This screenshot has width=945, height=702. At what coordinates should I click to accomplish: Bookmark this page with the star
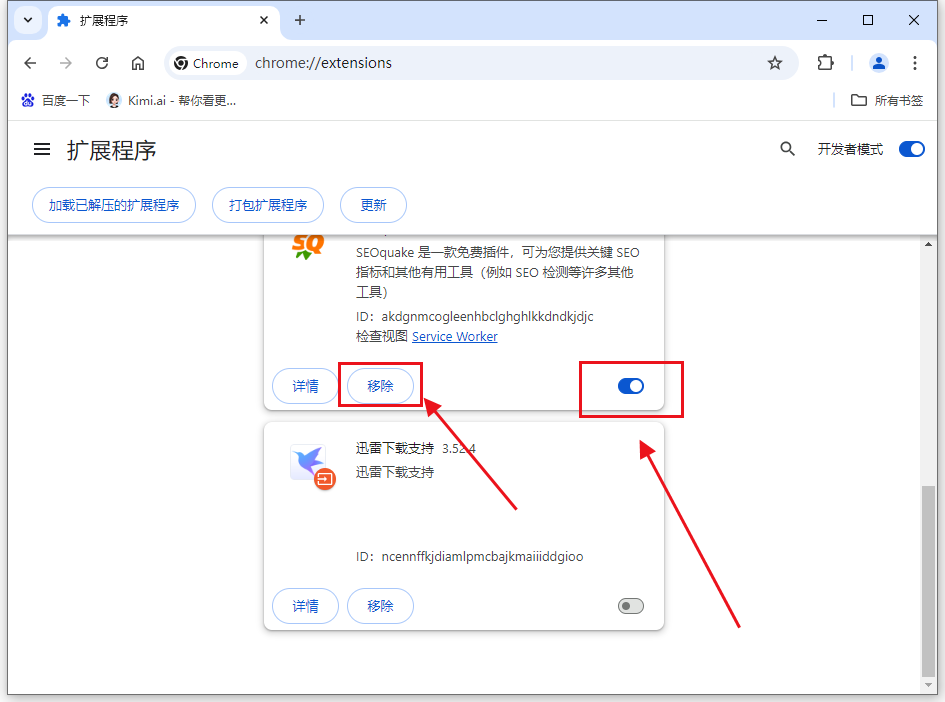coord(774,63)
